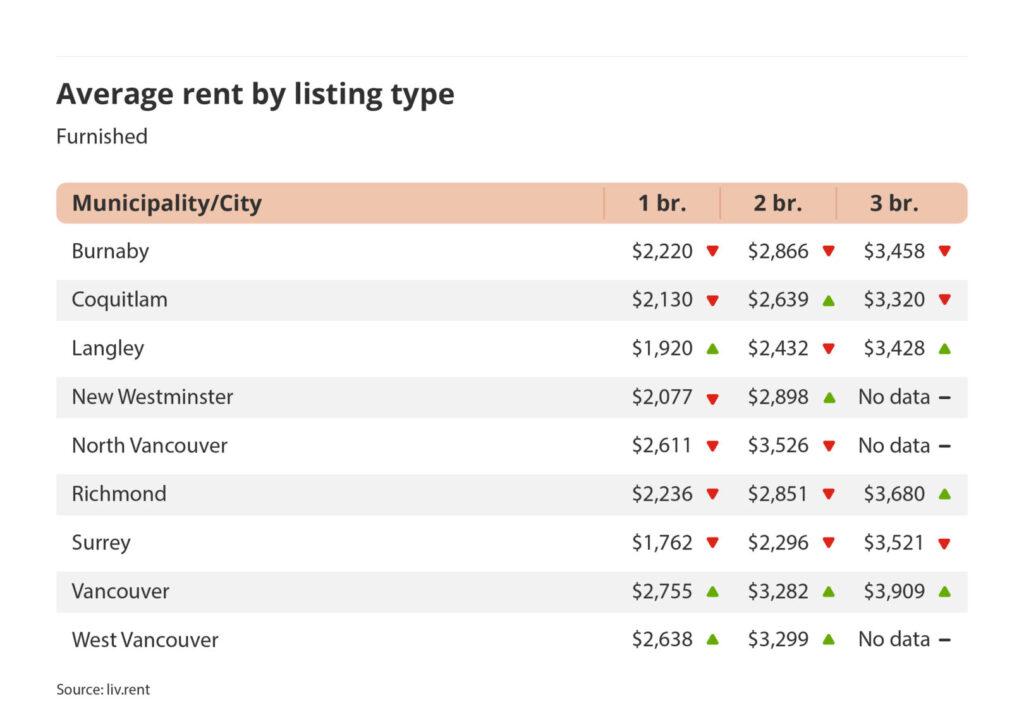
Task: Click the green up arrow next to Langley $1,920
Action: (x=712, y=348)
